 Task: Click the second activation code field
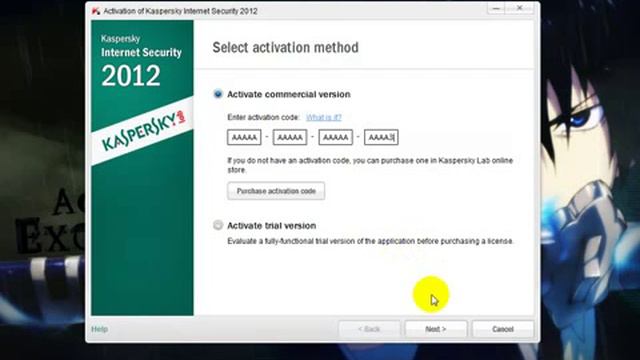[x=290, y=138]
